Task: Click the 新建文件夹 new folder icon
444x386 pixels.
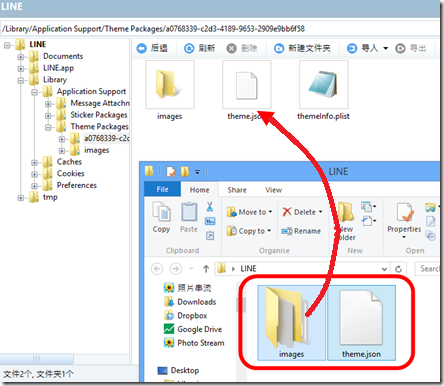Action: pyautogui.click(x=279, y=49)
